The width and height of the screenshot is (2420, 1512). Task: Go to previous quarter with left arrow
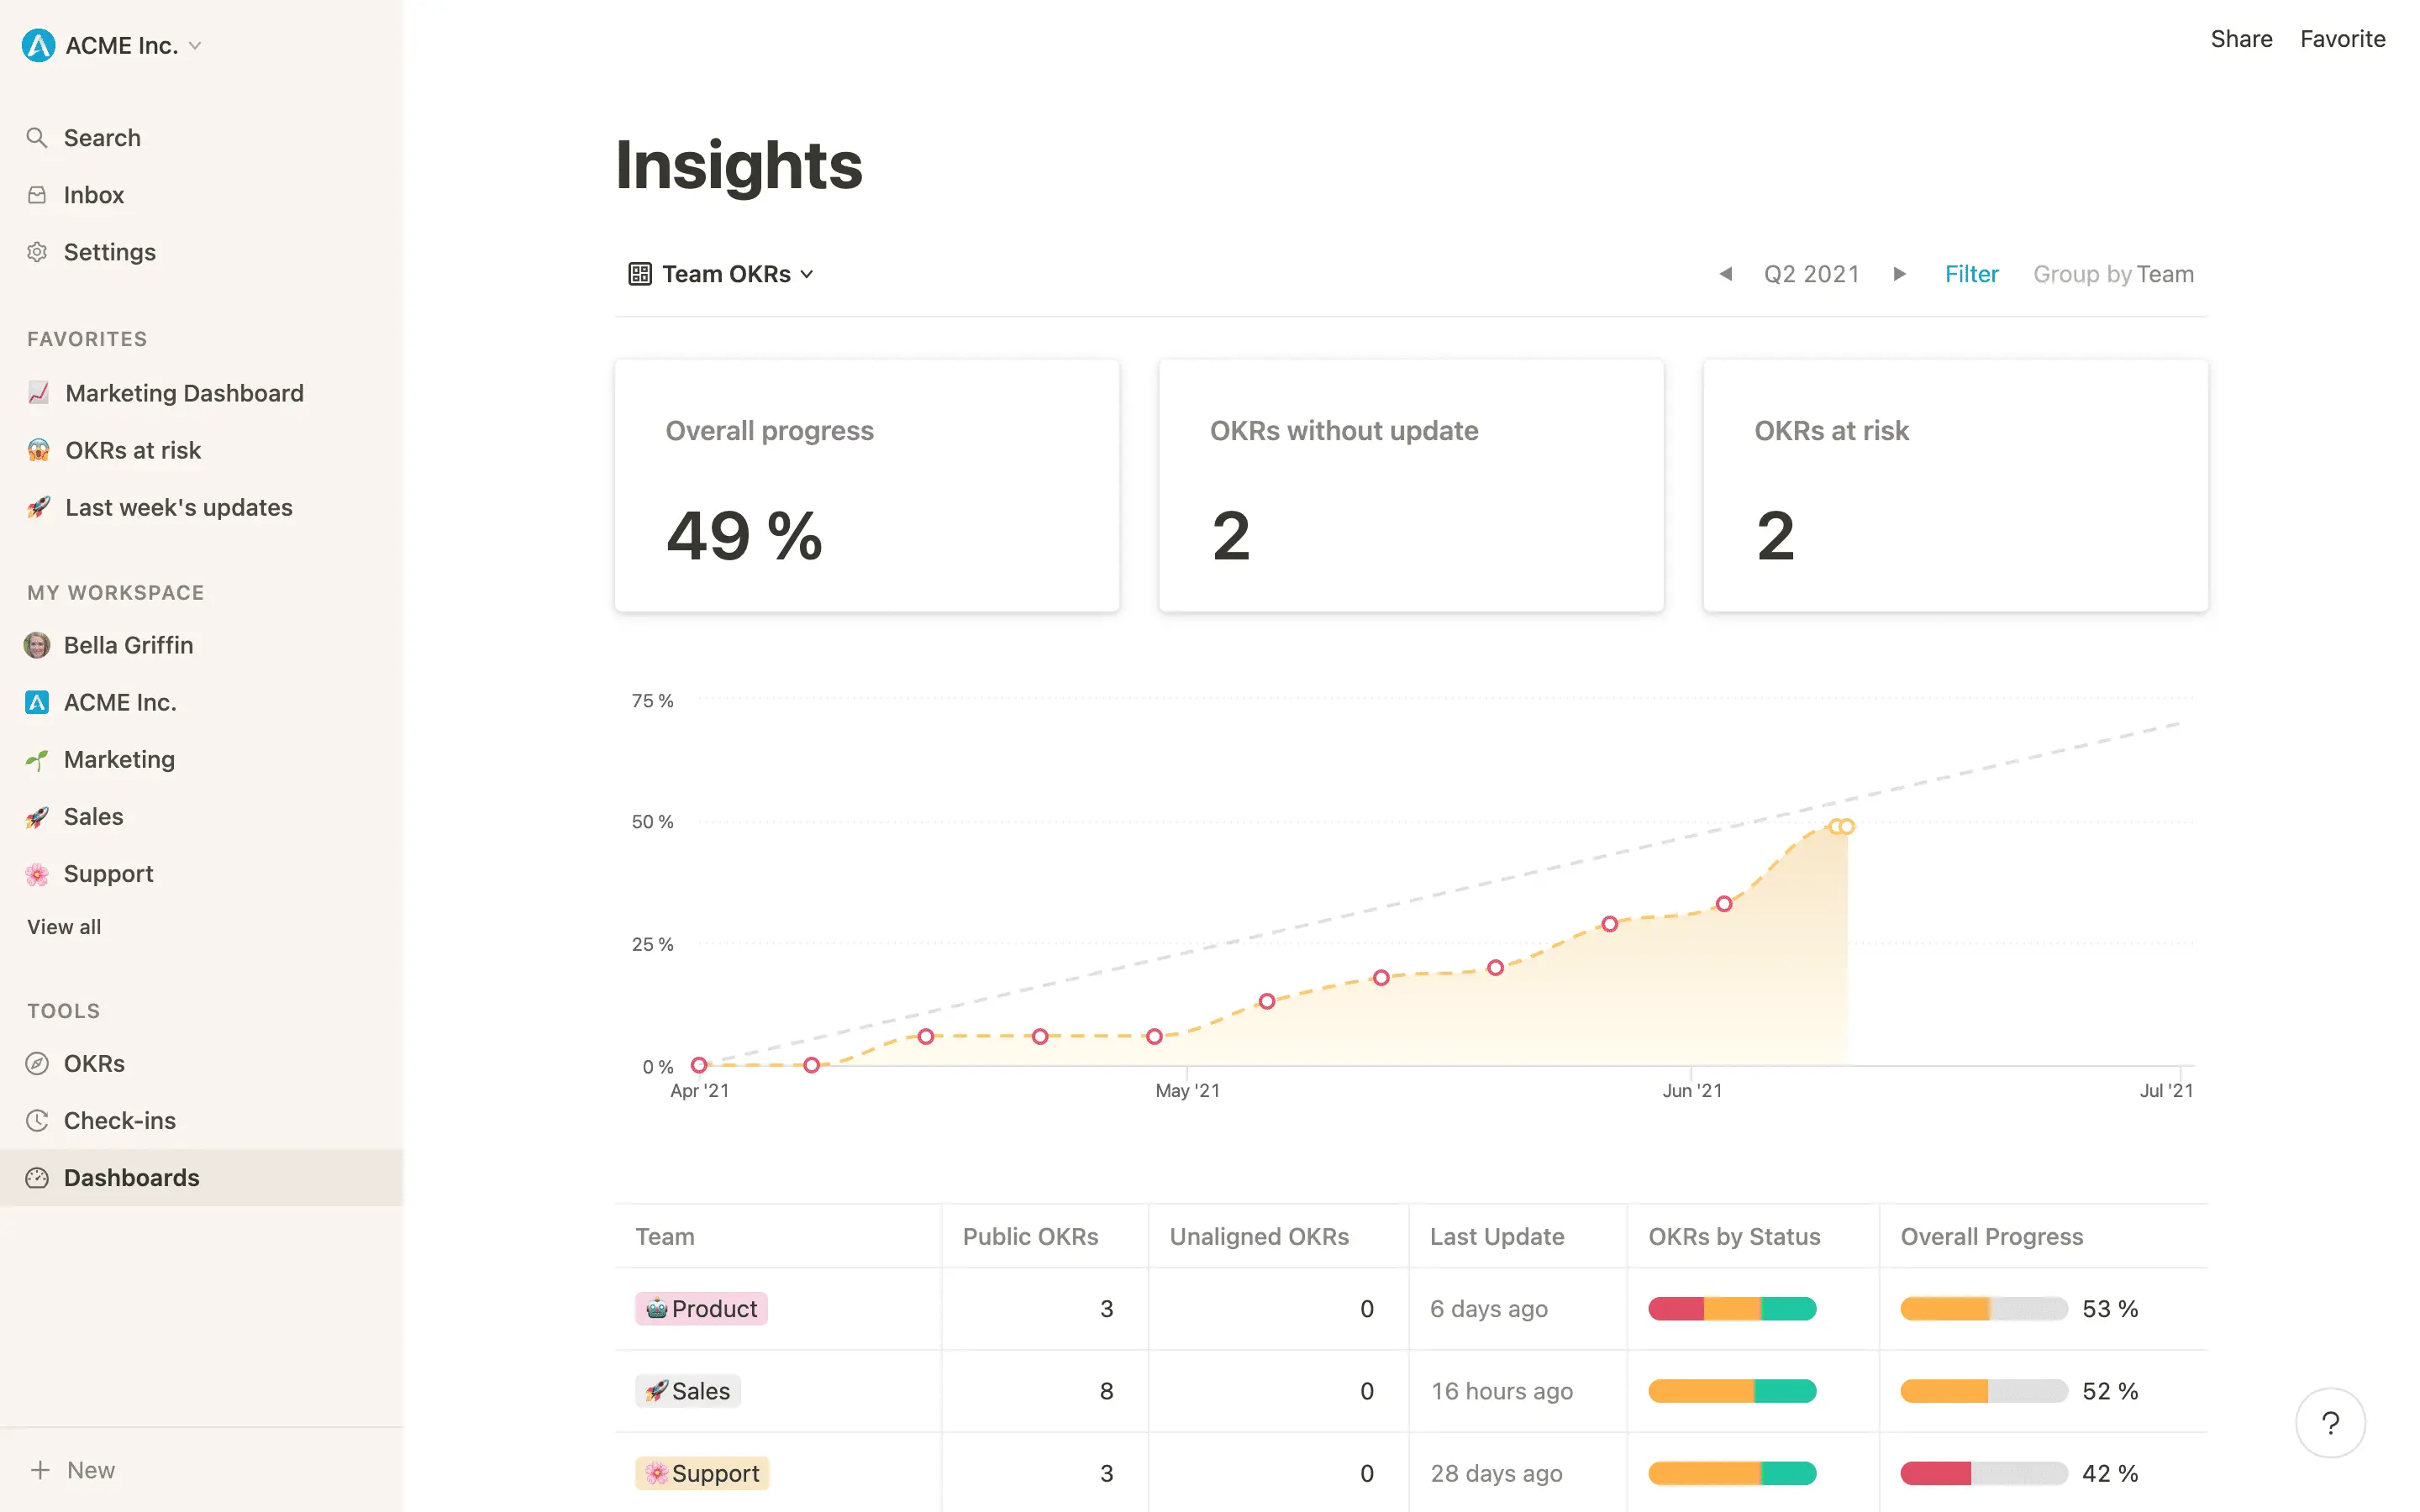click(1725, 274)
